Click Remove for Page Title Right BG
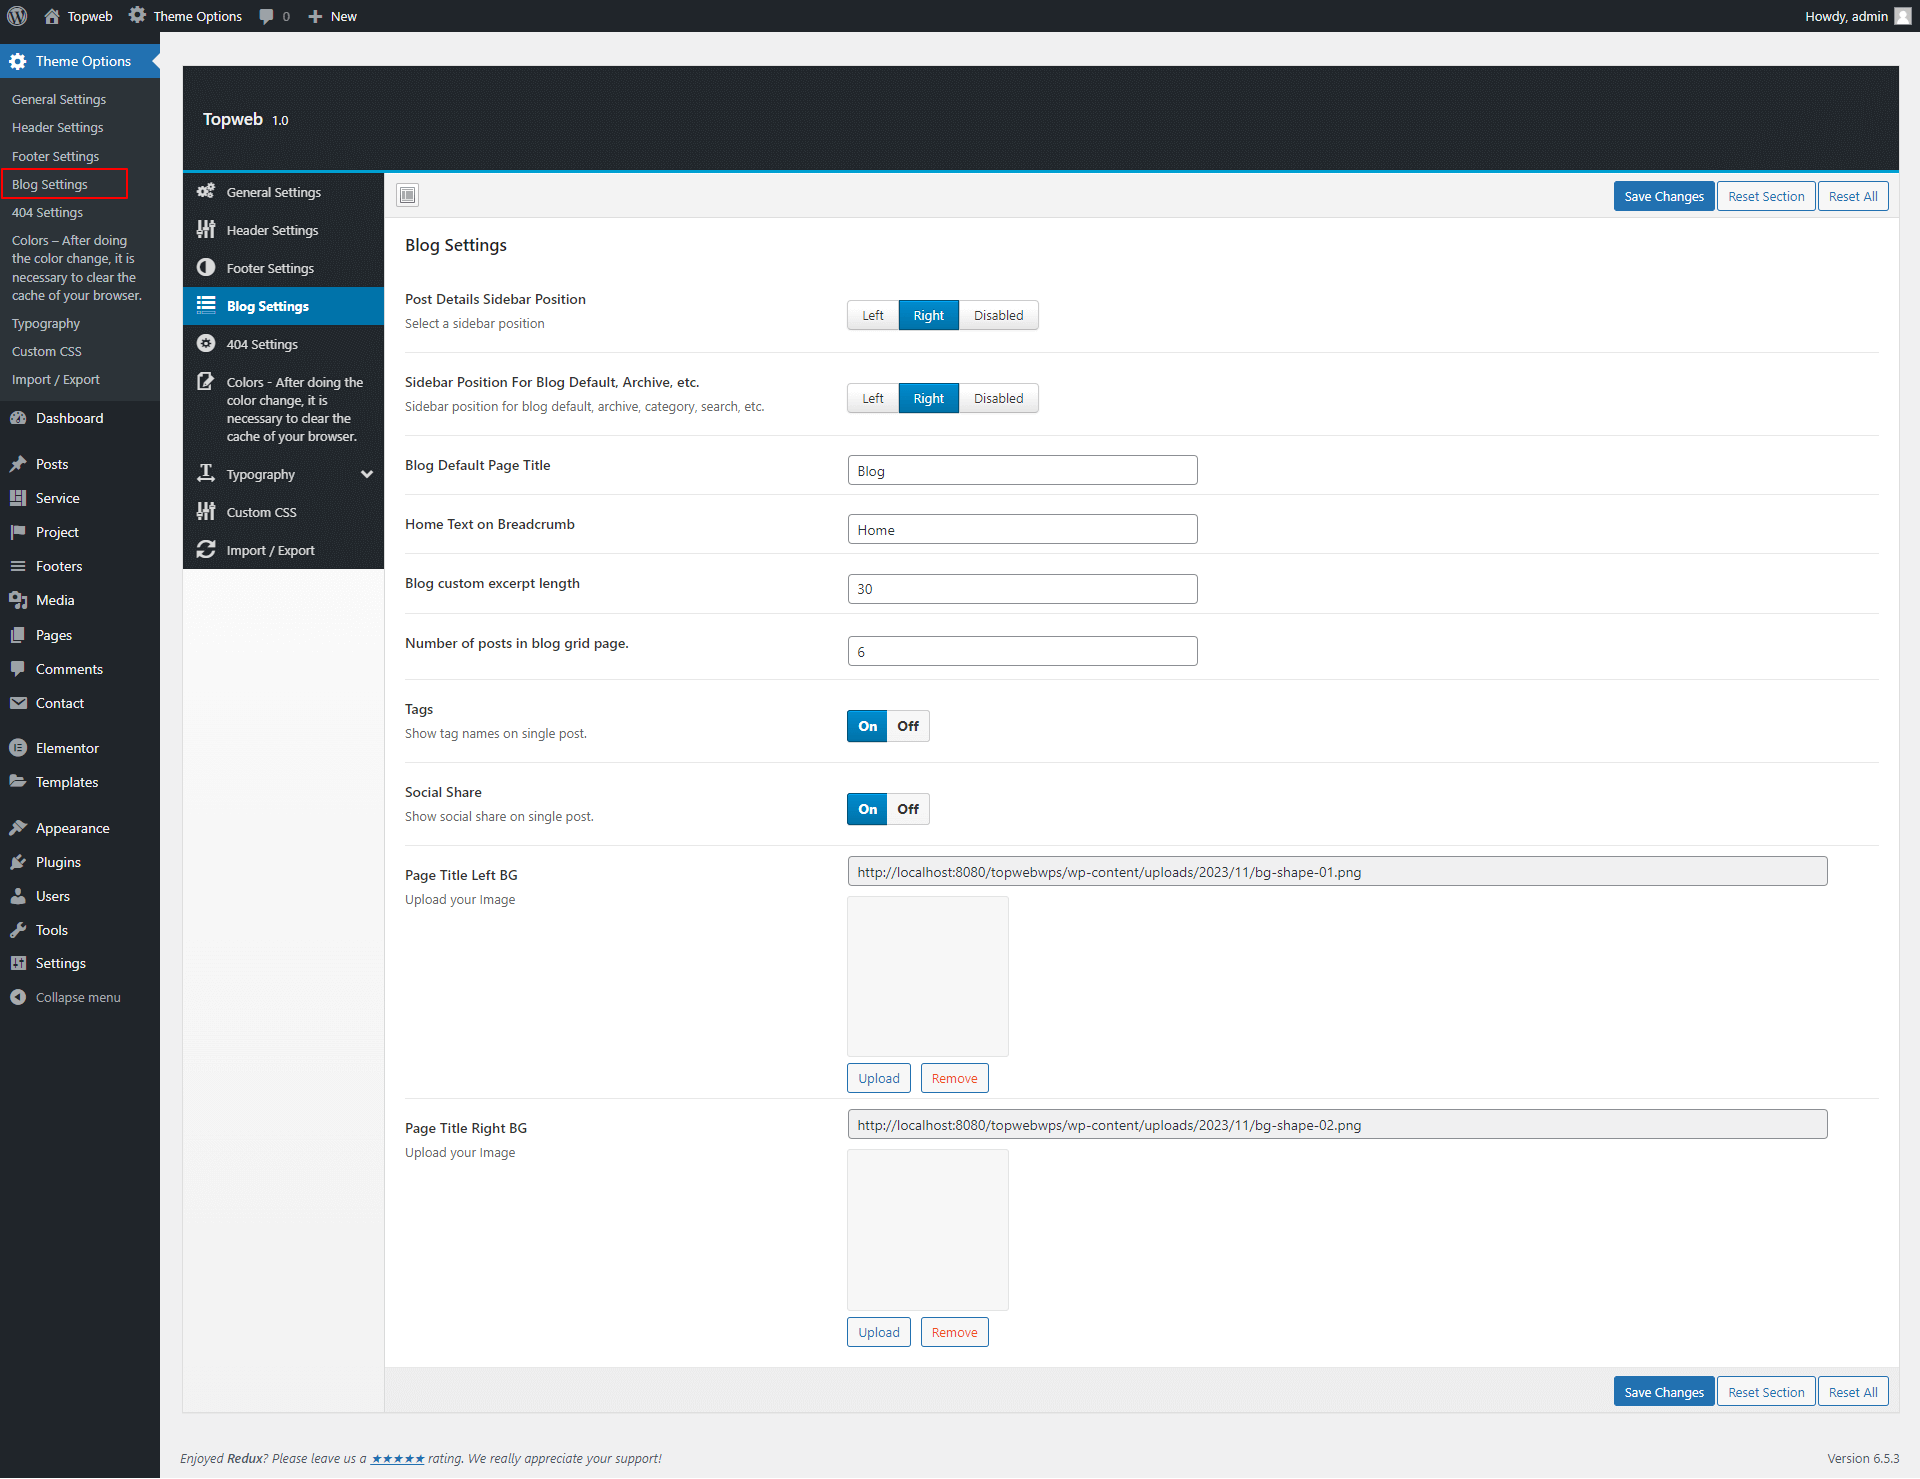The image size is (1920, 1479). click(x=955, y=1332)
